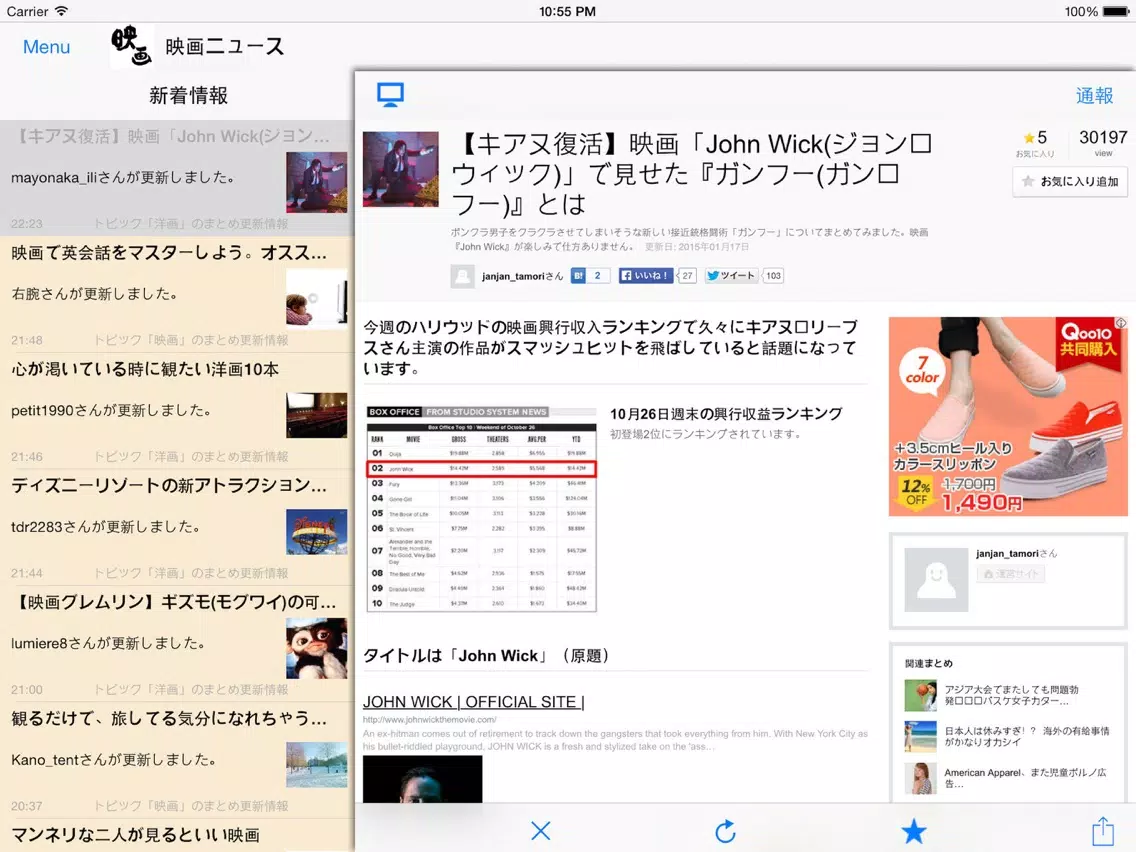This screenshot has width=1136, height=852.
Task: Tap the Disney resort sign thumbnail
Action: tap(317, 532)
